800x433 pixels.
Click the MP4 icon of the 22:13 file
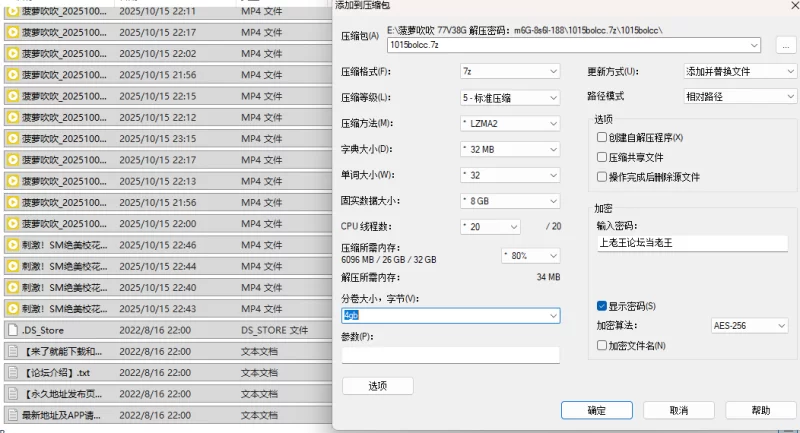click(13, 181)
